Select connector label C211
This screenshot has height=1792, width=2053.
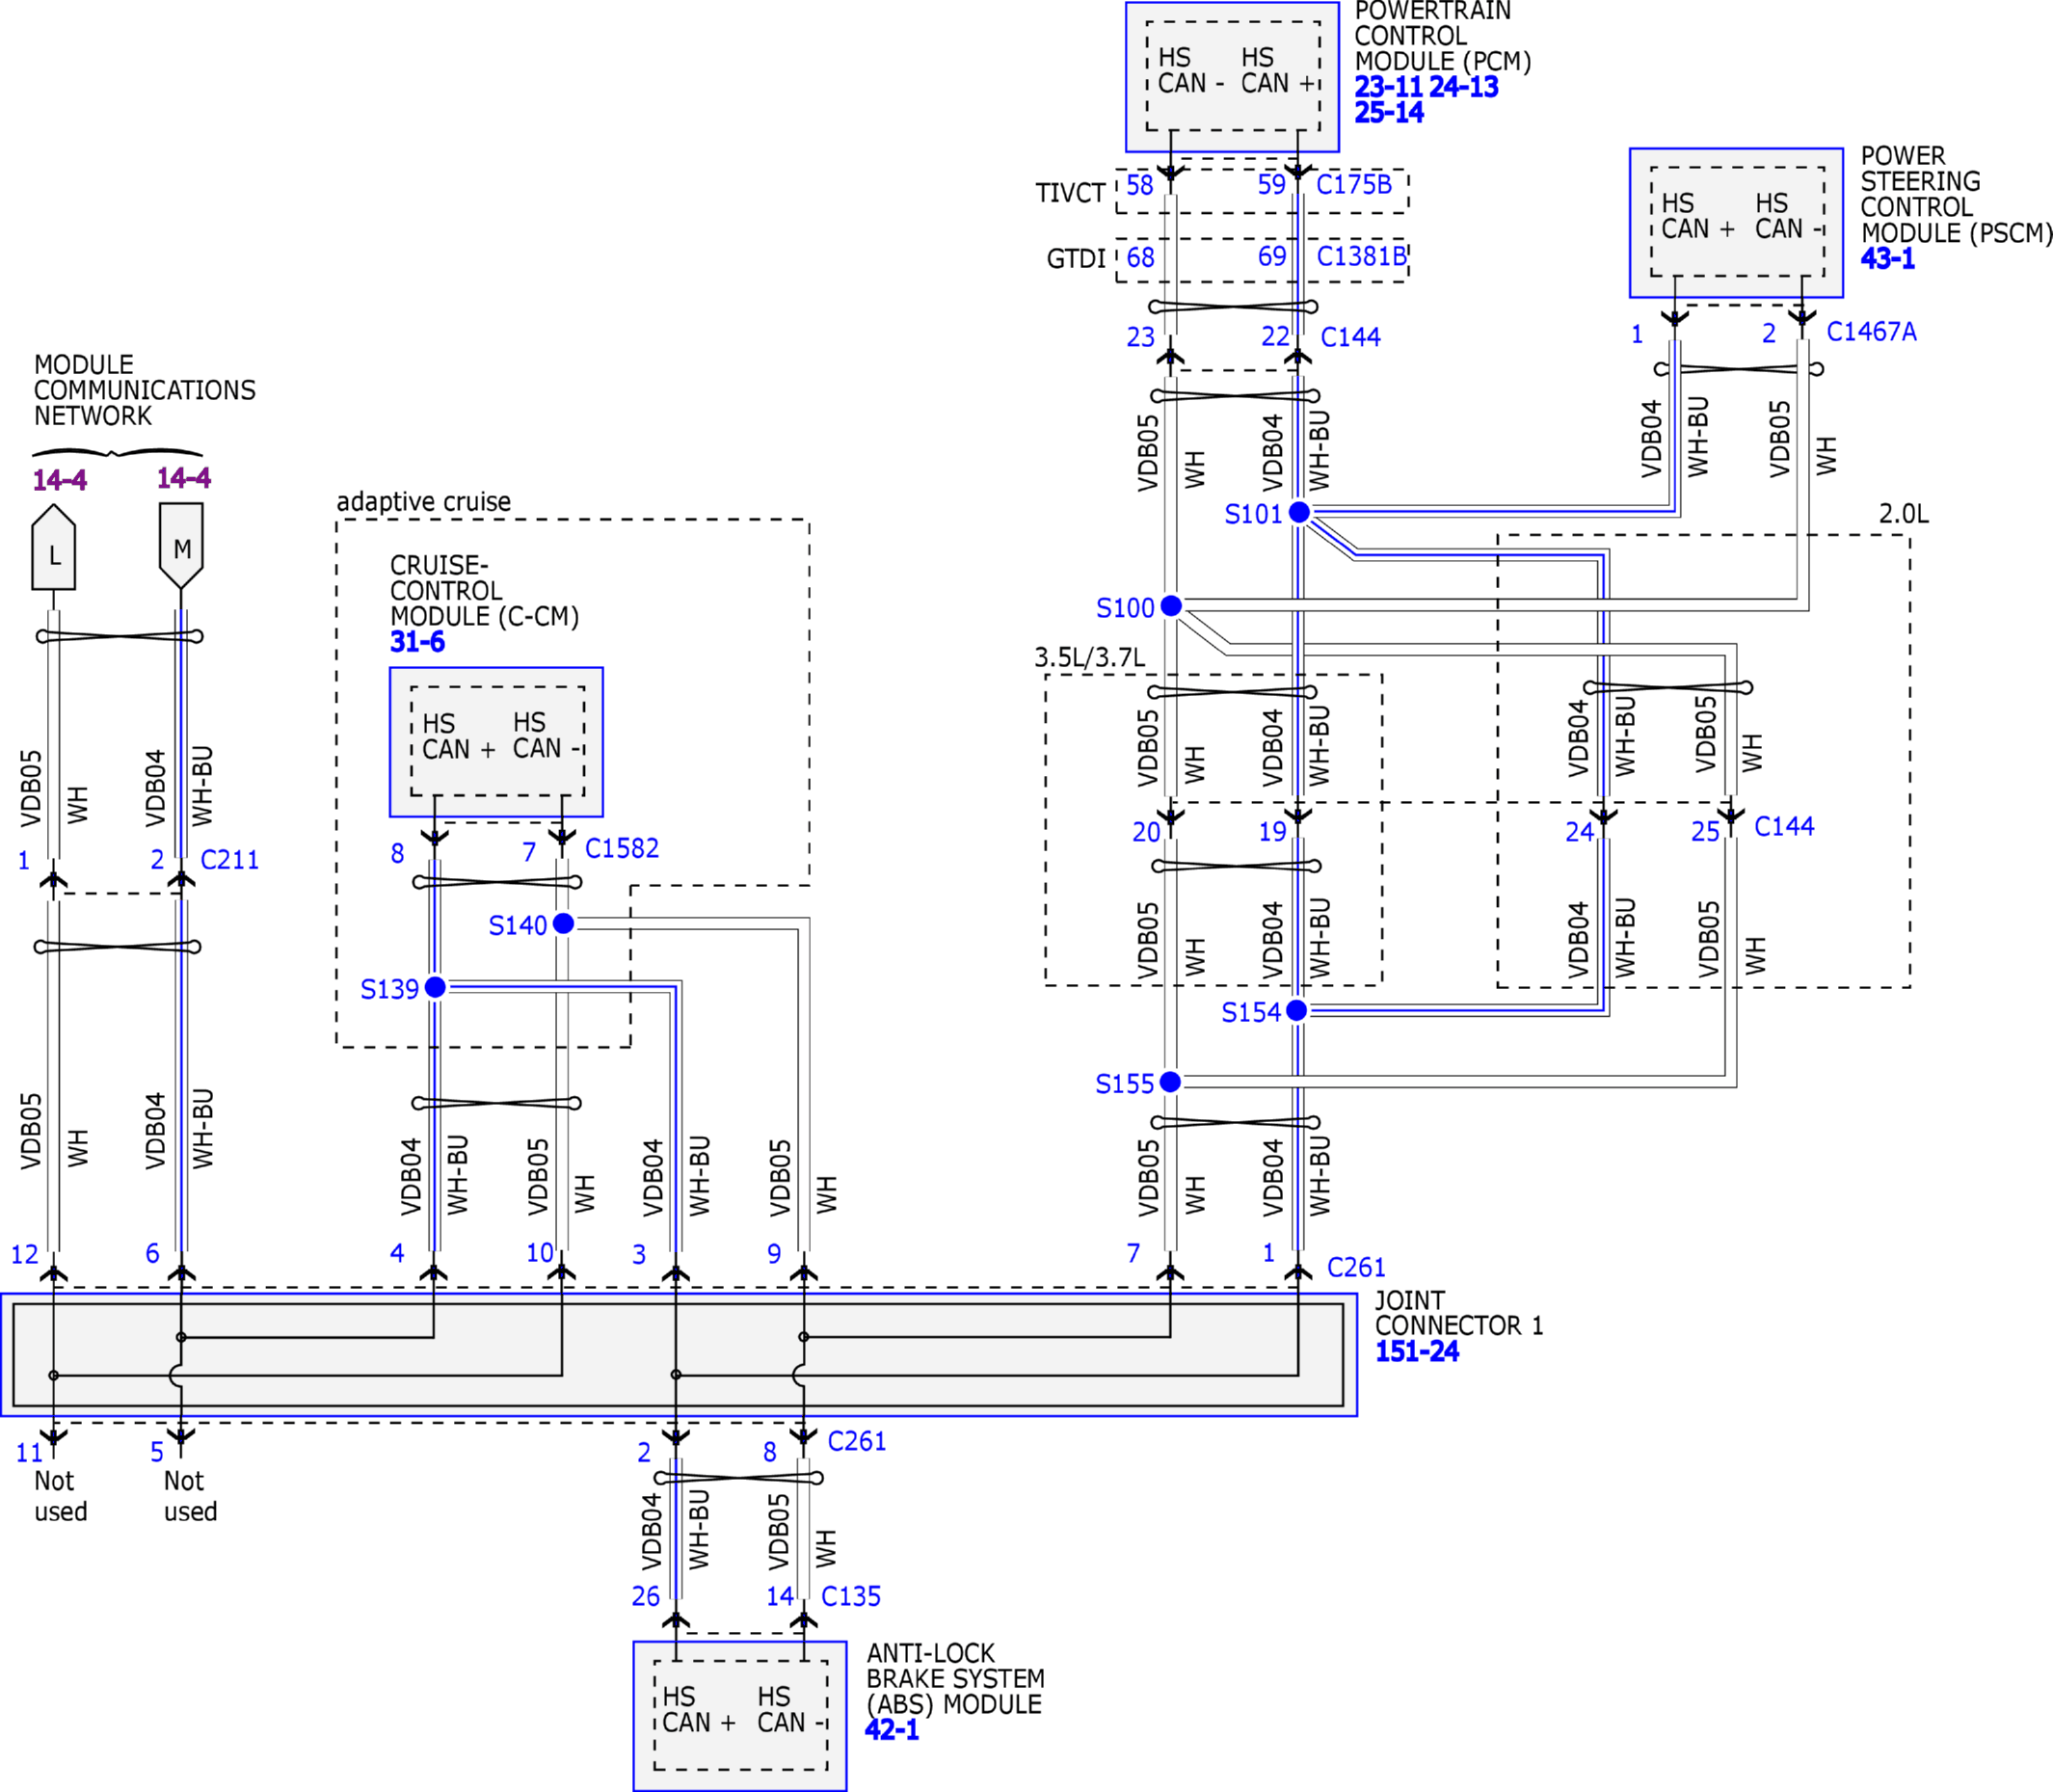pyautogui.click(x=230, y=860)
